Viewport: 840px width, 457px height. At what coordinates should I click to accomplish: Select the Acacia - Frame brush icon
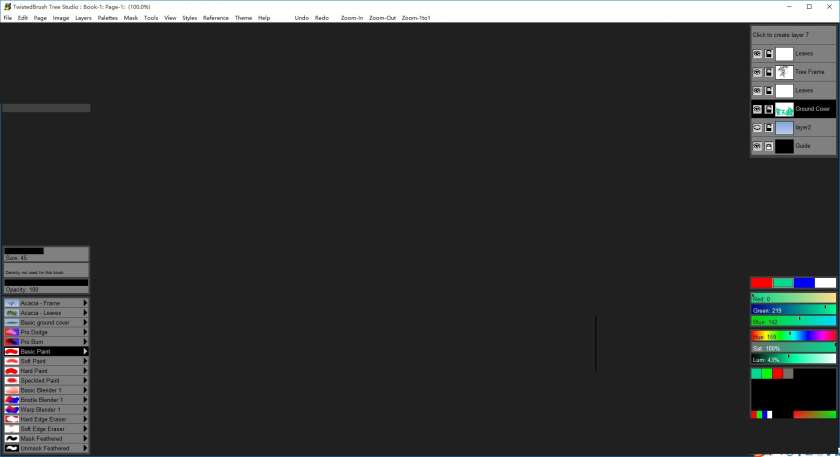12,303
